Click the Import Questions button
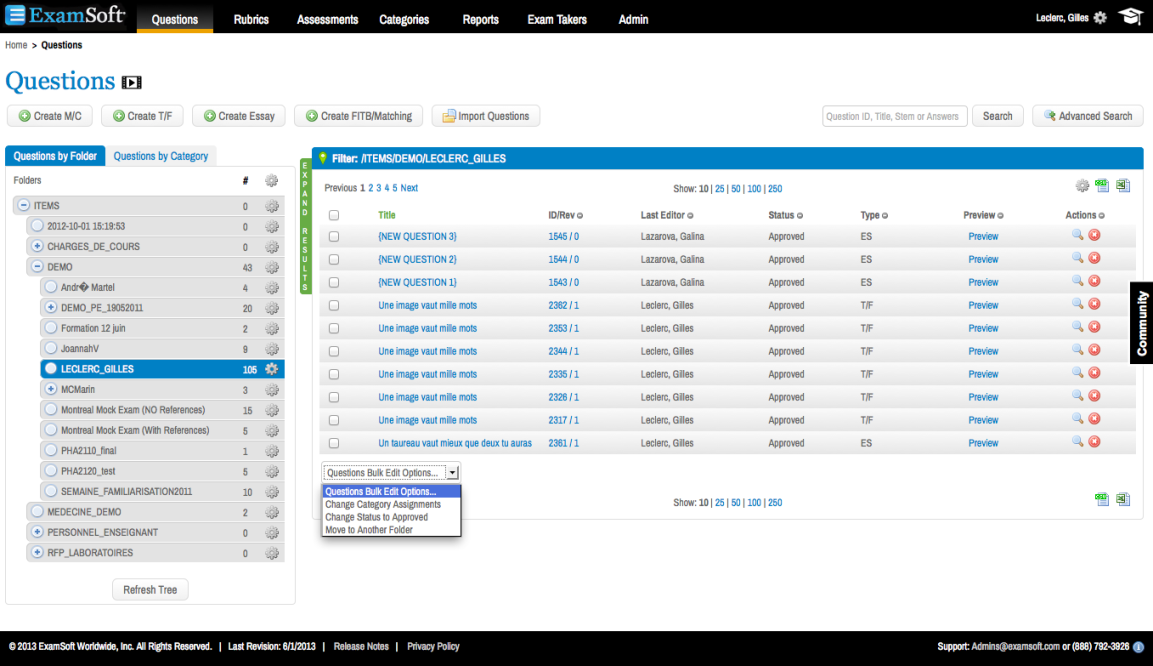Viewport: 1153px width, 666px height. tap(485, 116)
